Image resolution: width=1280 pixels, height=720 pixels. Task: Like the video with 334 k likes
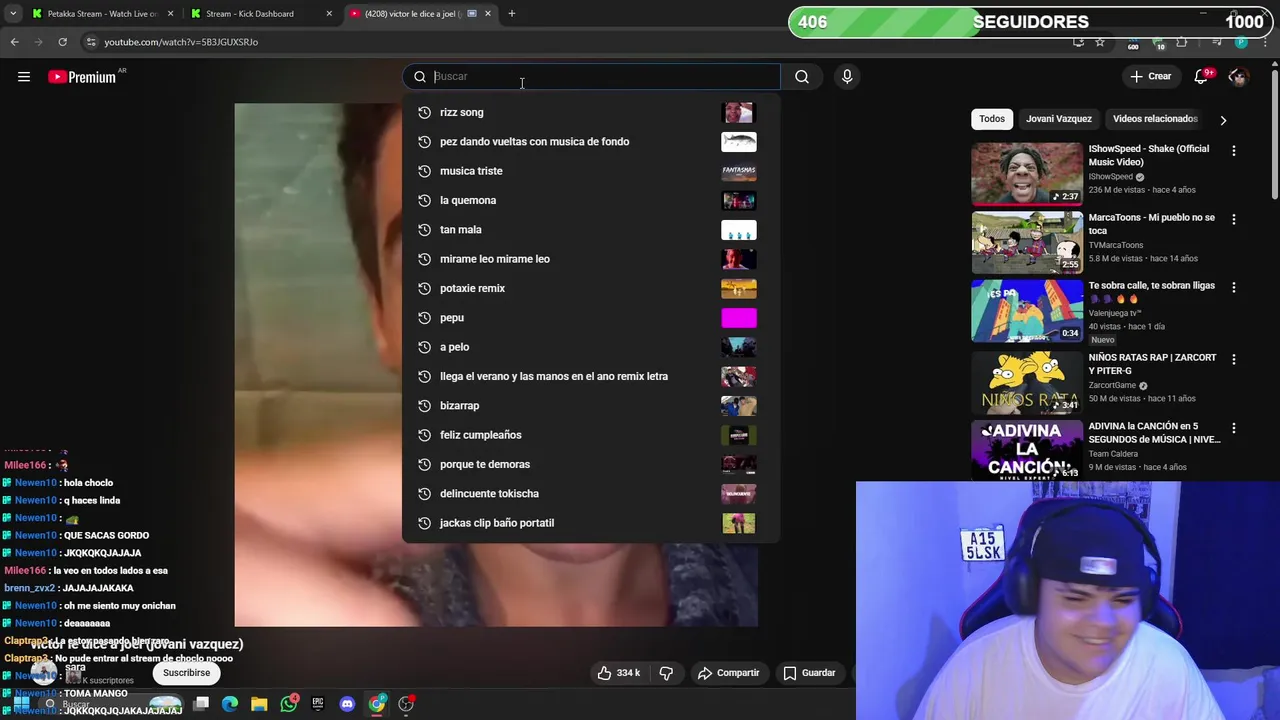[x=618, y=673]
